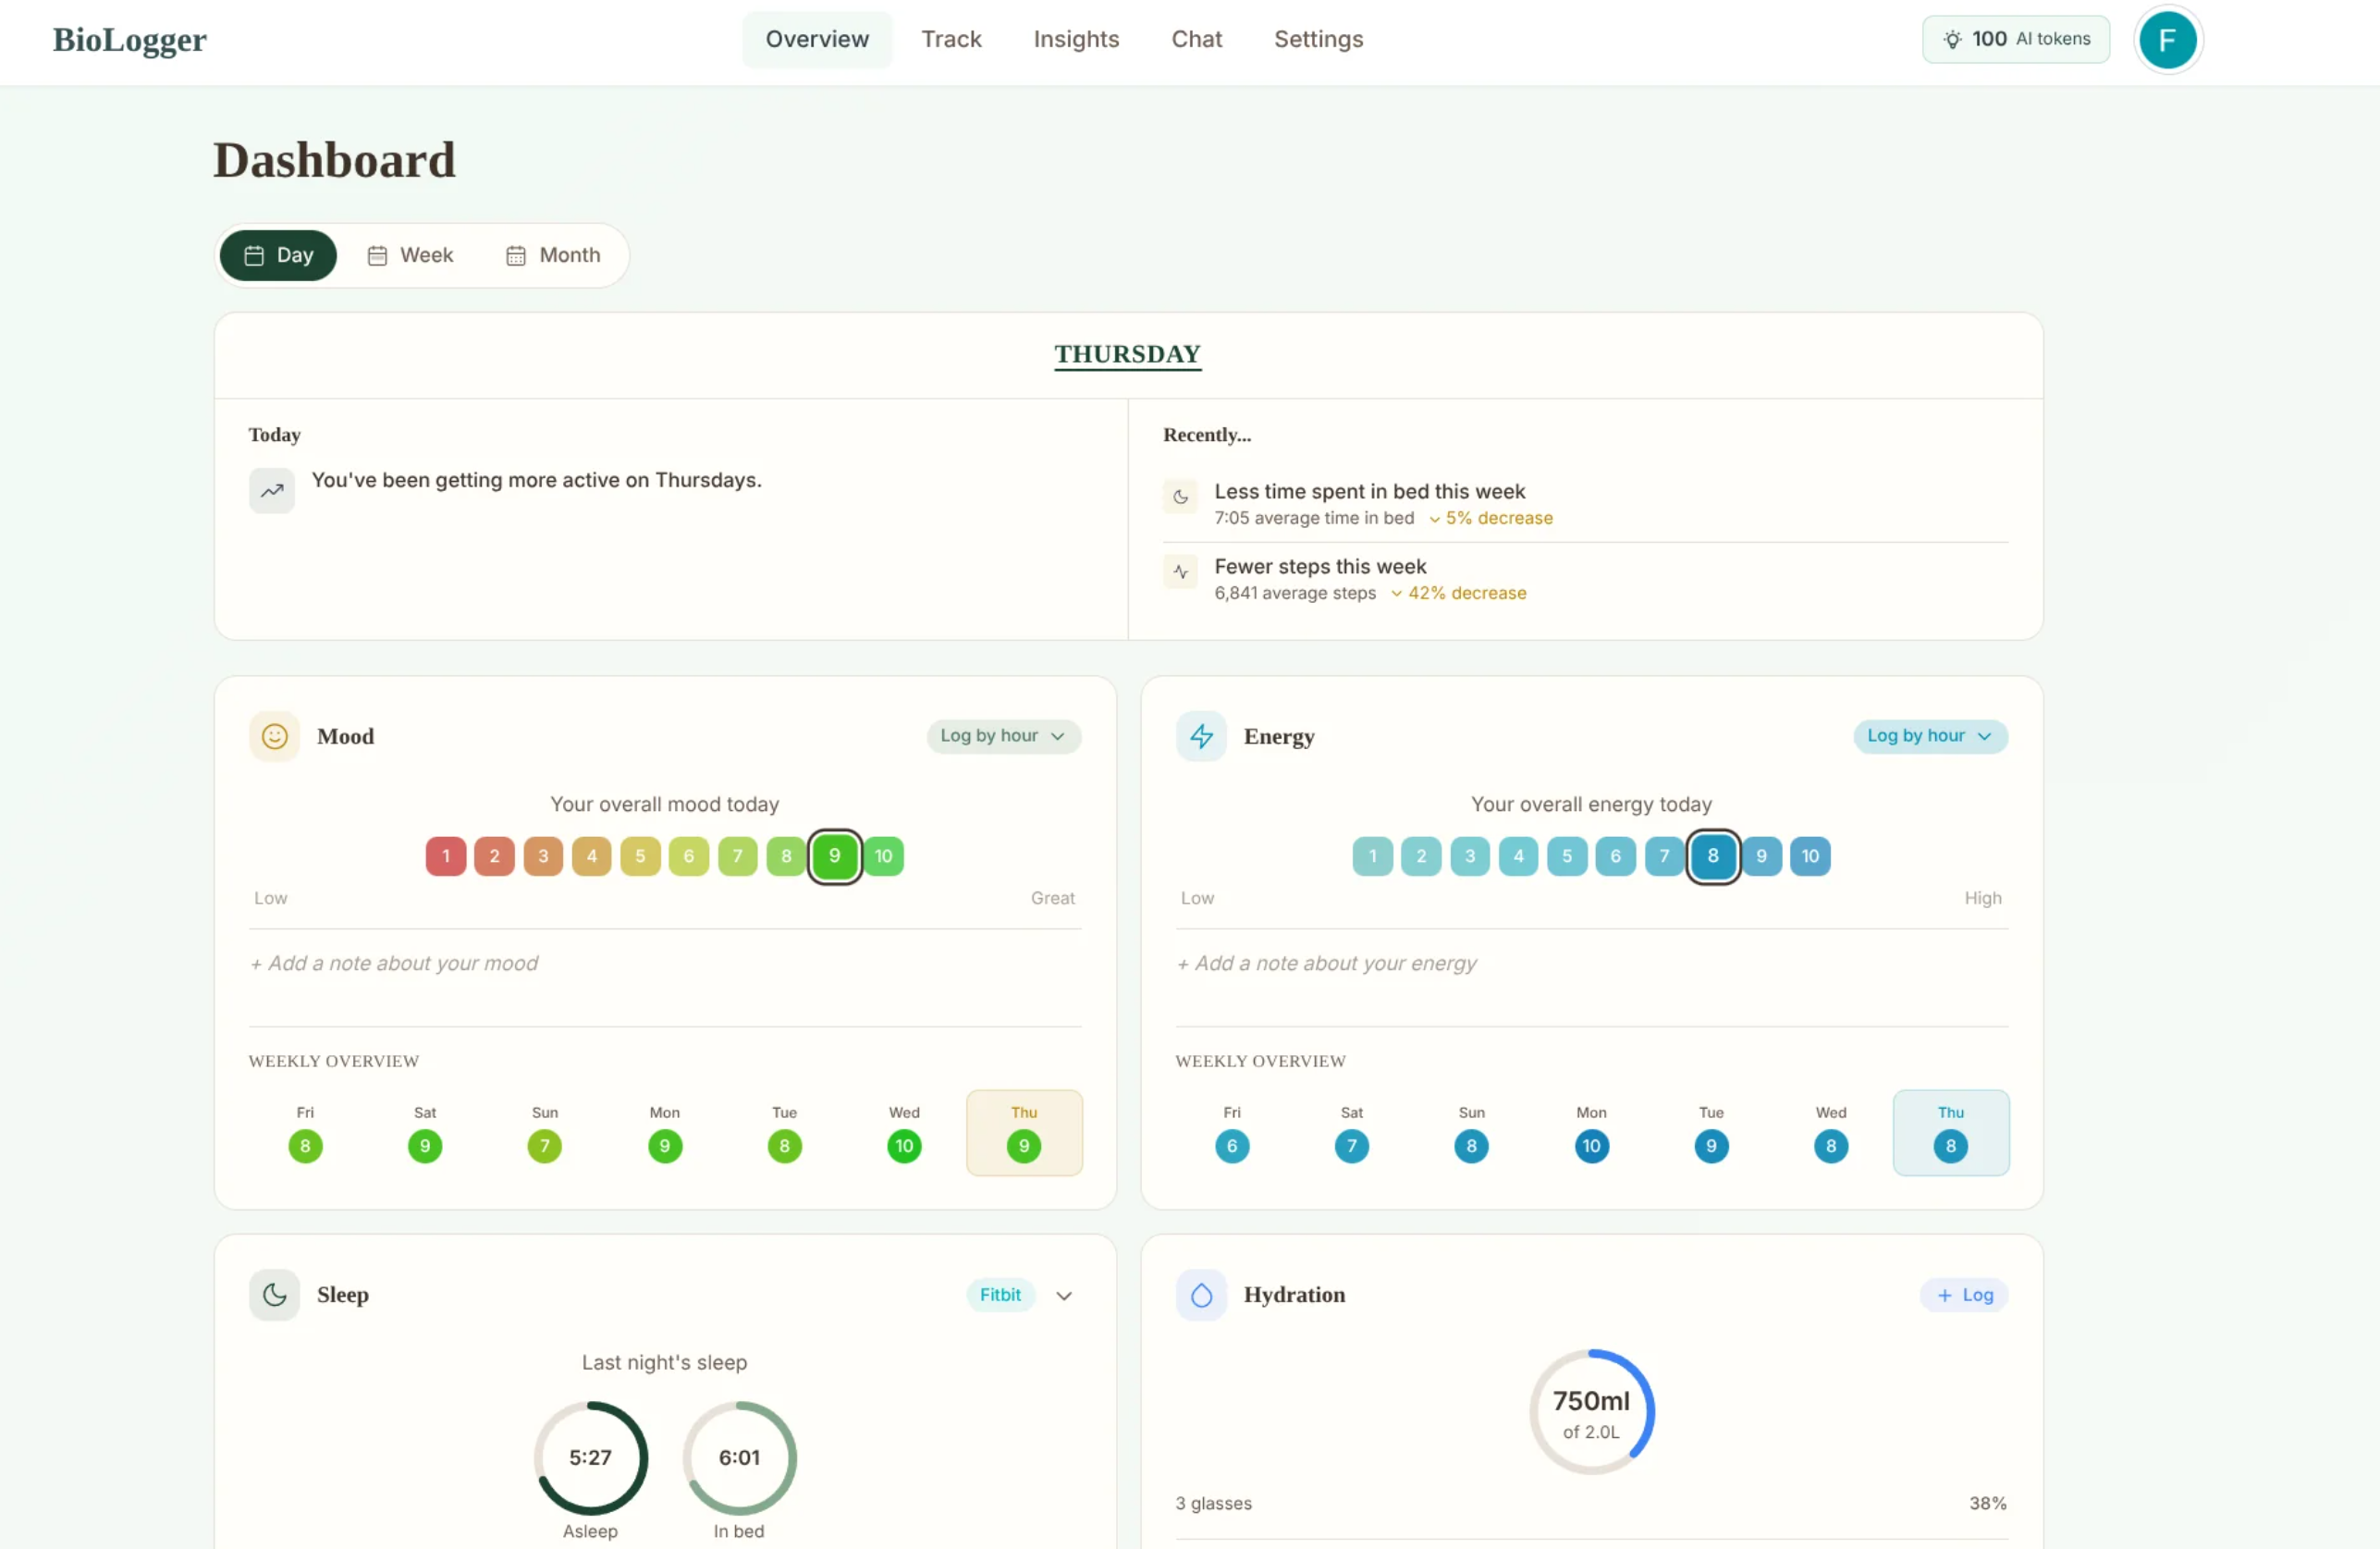The image size is (2380, 1549).
Task: Click the Energy lightning bolt icon
Action: tap(1201, 736)
